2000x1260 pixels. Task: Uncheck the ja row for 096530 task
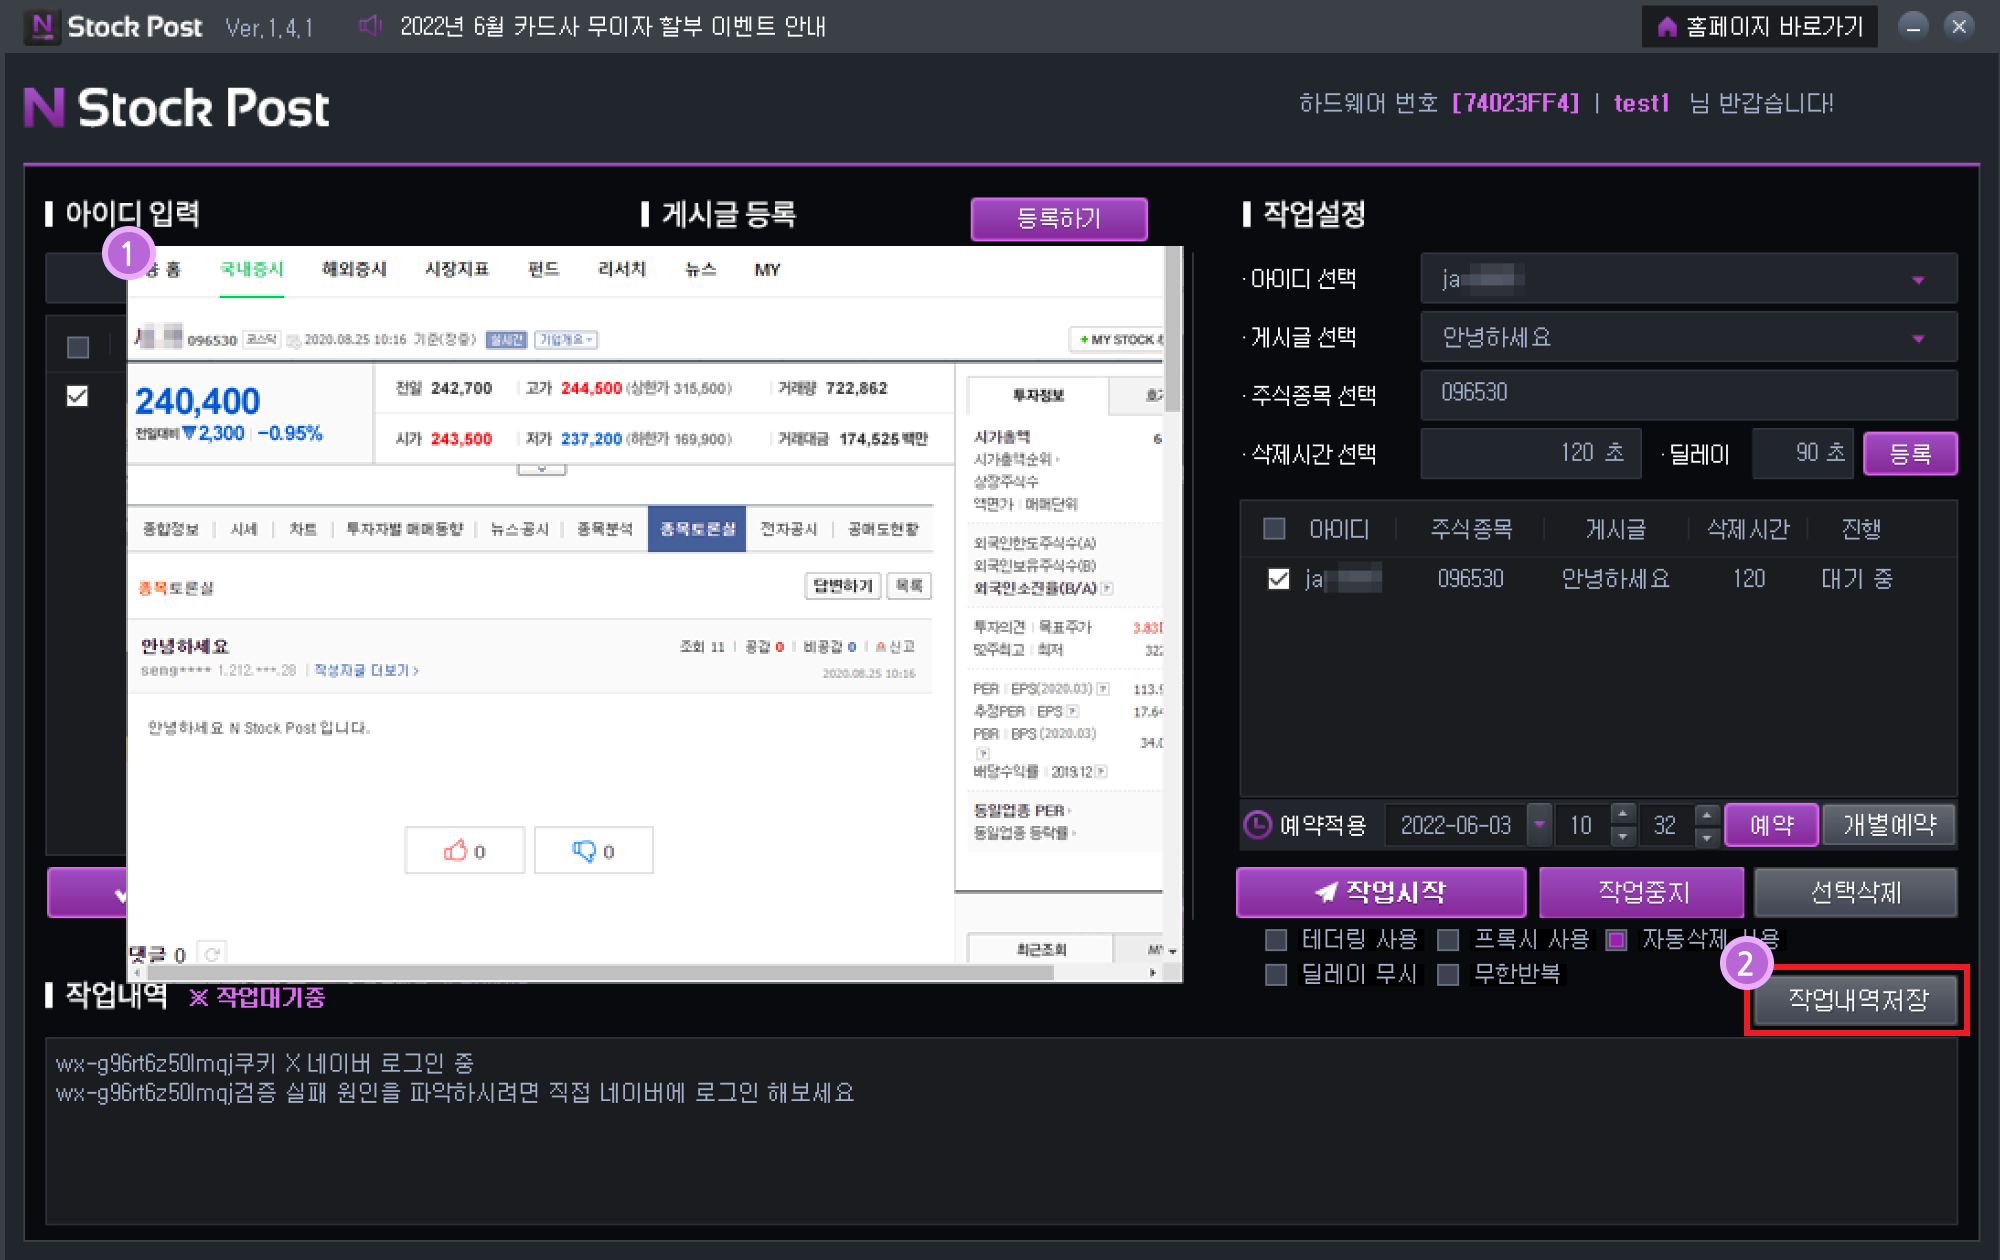coord(1278,578)
